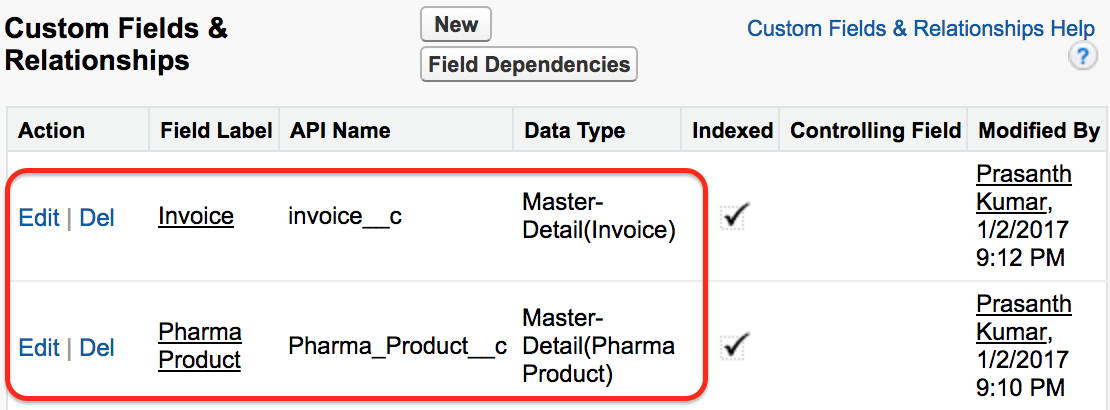Click the Indexed checkmark for invoice__c
Screen dimensions: 1110x410
click(x=736, y=216)
